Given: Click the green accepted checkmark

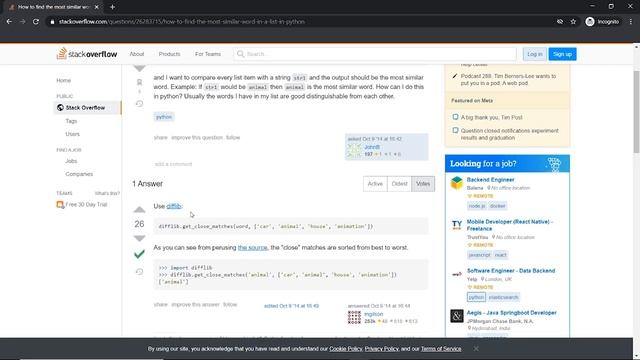Looking at the screenshot, I should click(139, 254).
